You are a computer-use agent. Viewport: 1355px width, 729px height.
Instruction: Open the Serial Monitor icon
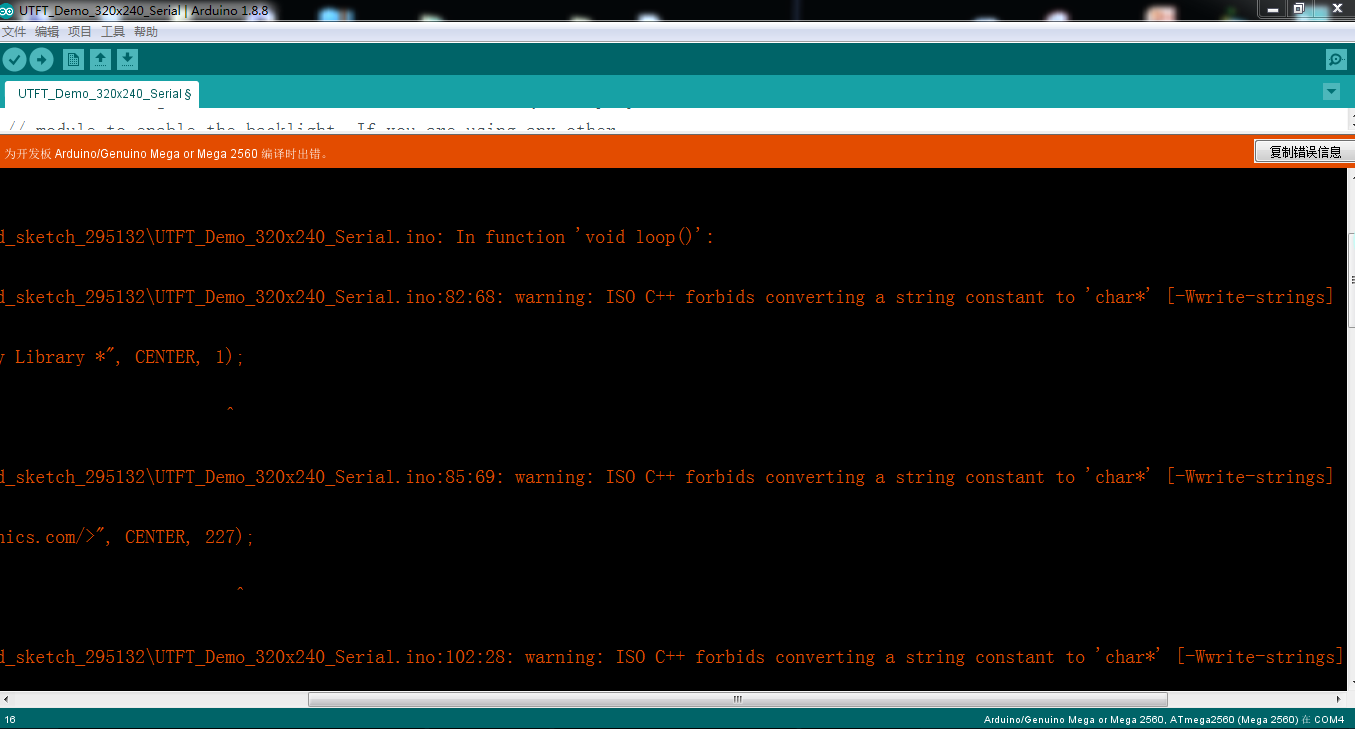point(1336,60)
